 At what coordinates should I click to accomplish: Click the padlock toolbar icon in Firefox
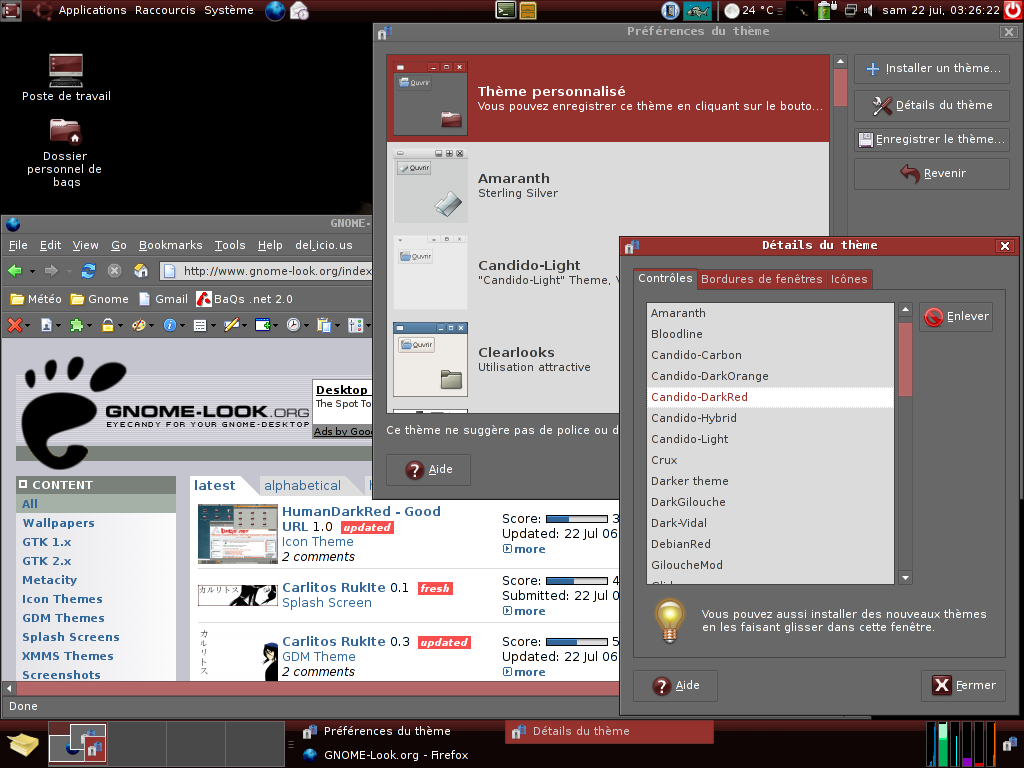tap(108, 325)
